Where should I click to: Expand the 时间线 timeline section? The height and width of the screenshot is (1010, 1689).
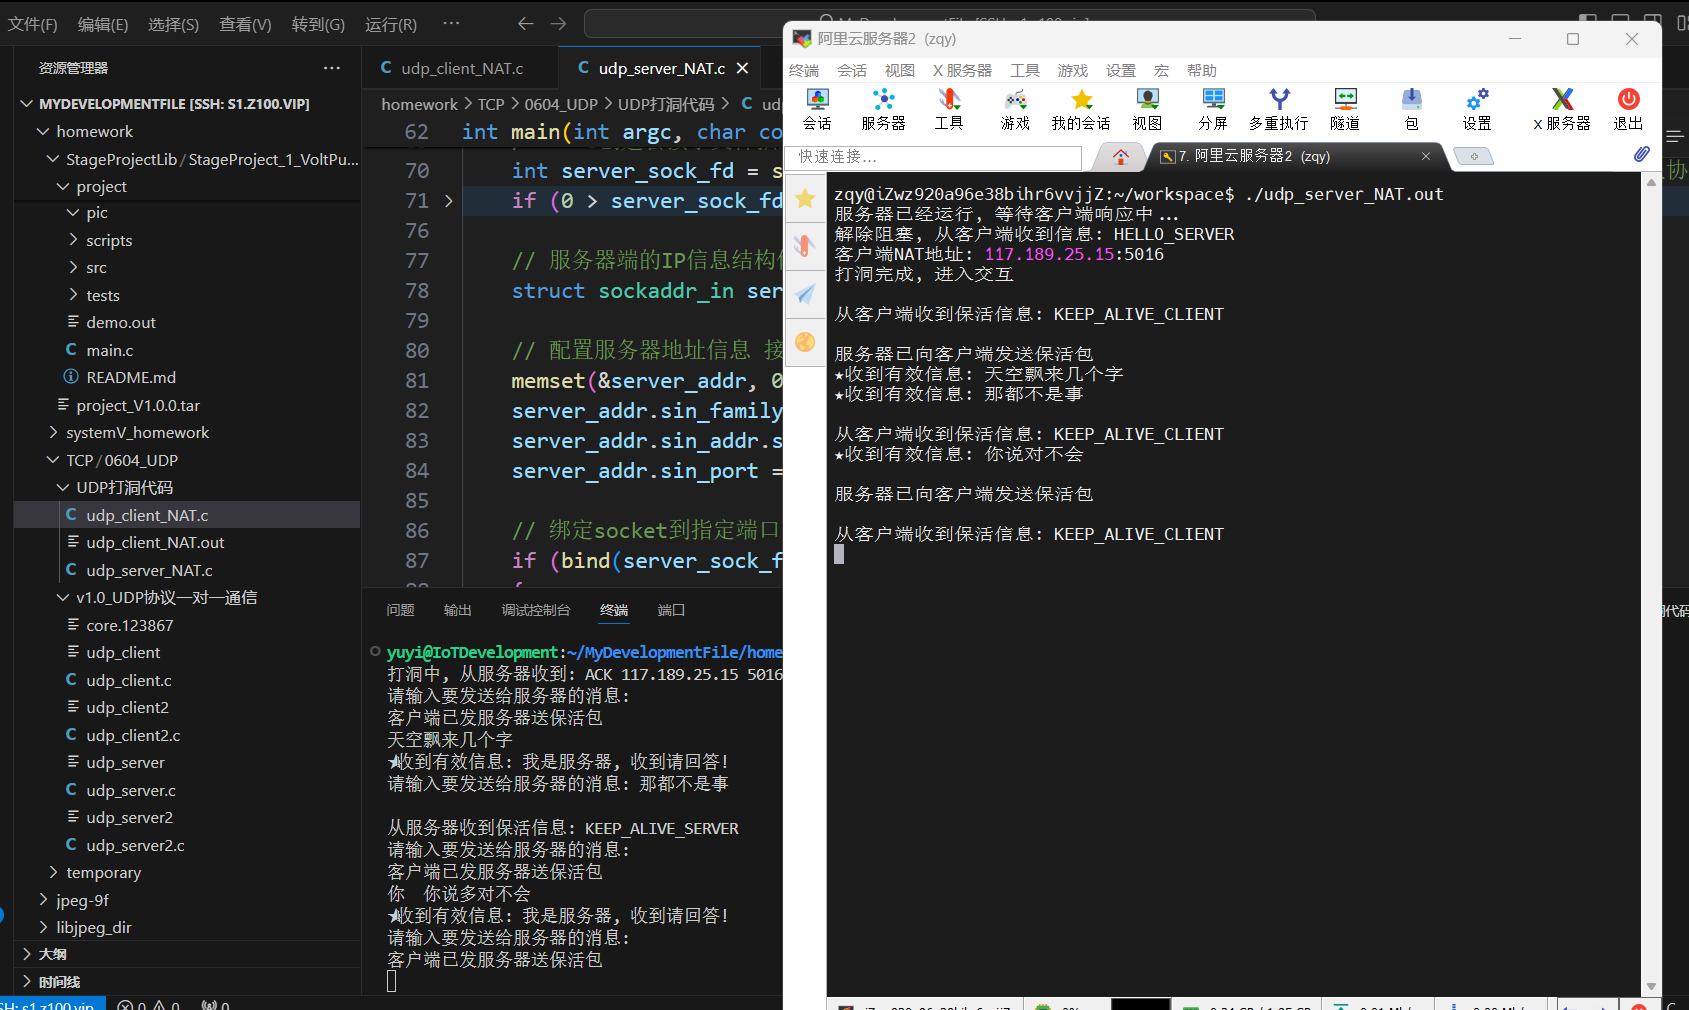point(27,981)
